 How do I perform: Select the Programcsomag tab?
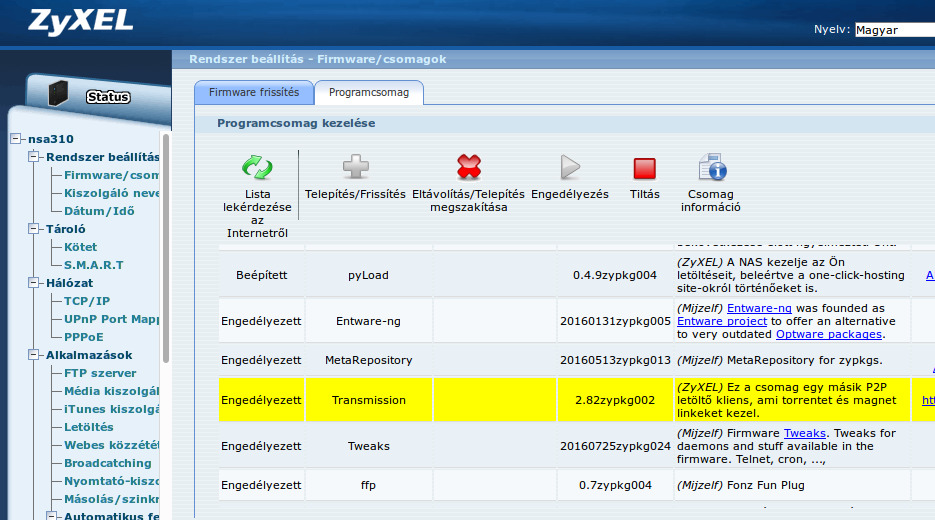(369, 92)
